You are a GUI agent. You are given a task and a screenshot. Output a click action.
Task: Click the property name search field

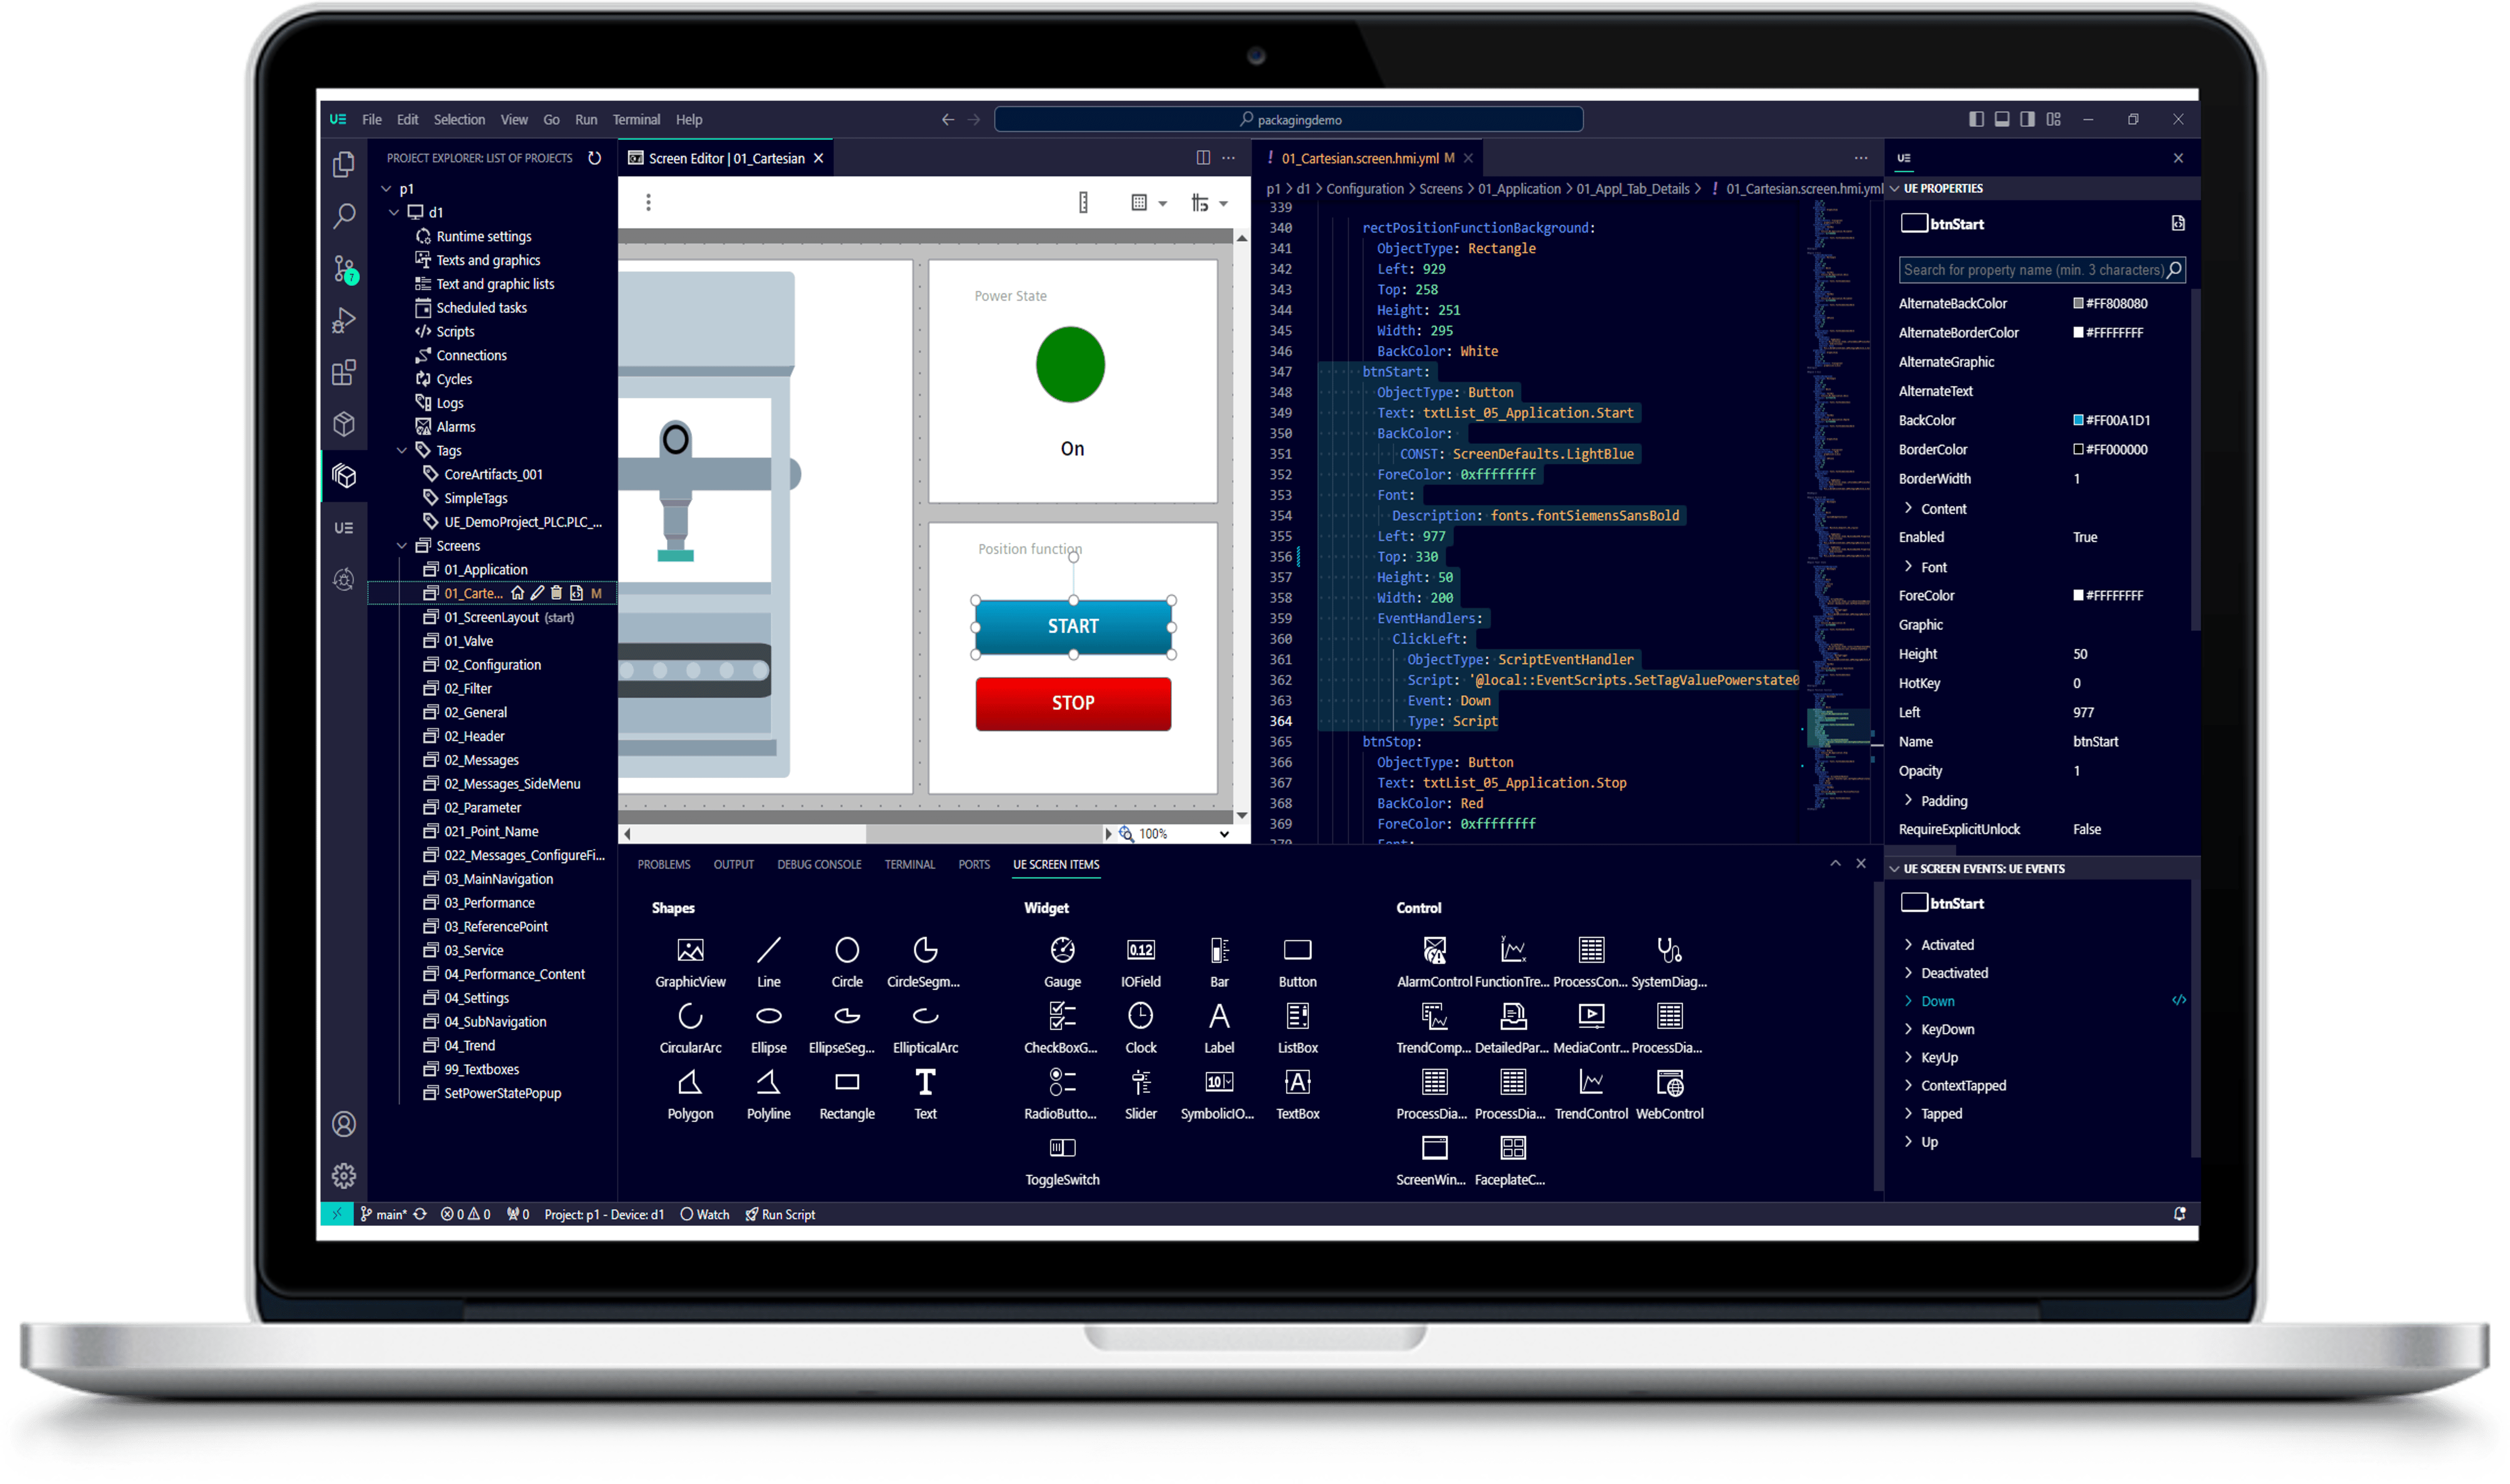point(2042,270)
